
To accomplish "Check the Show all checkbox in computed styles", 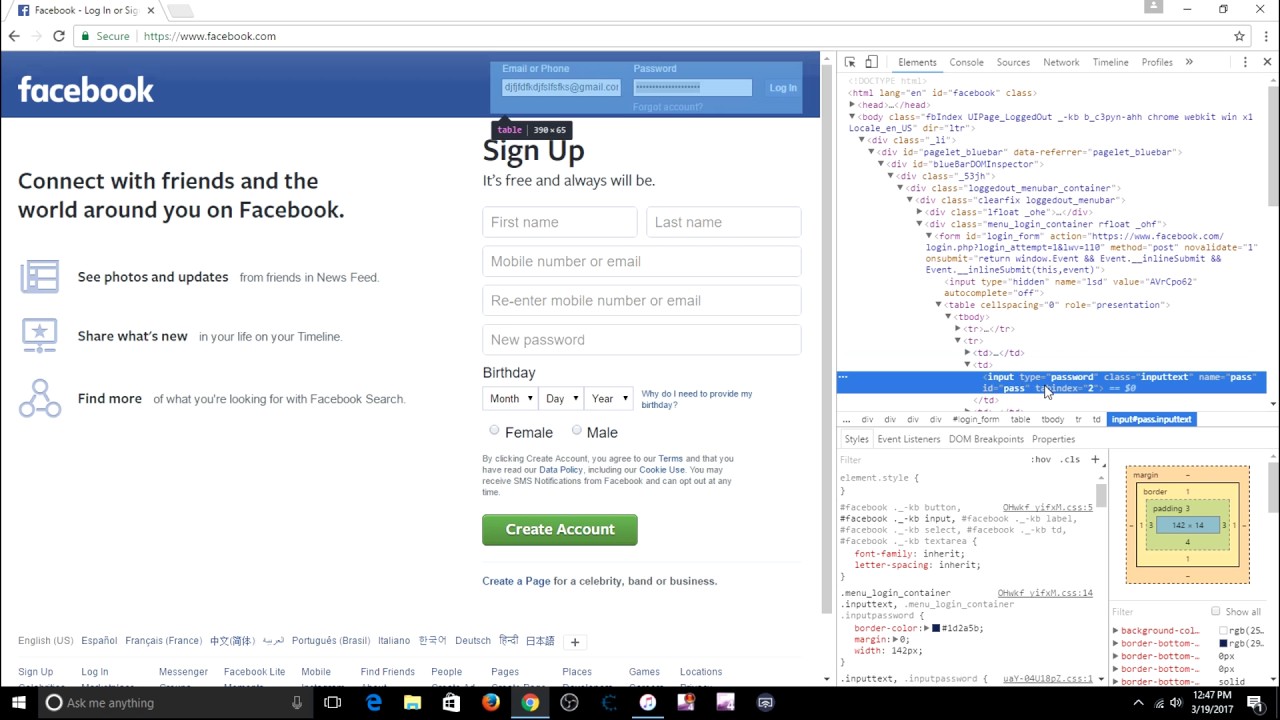I will pyautogui.click(x=1216, y=611).
